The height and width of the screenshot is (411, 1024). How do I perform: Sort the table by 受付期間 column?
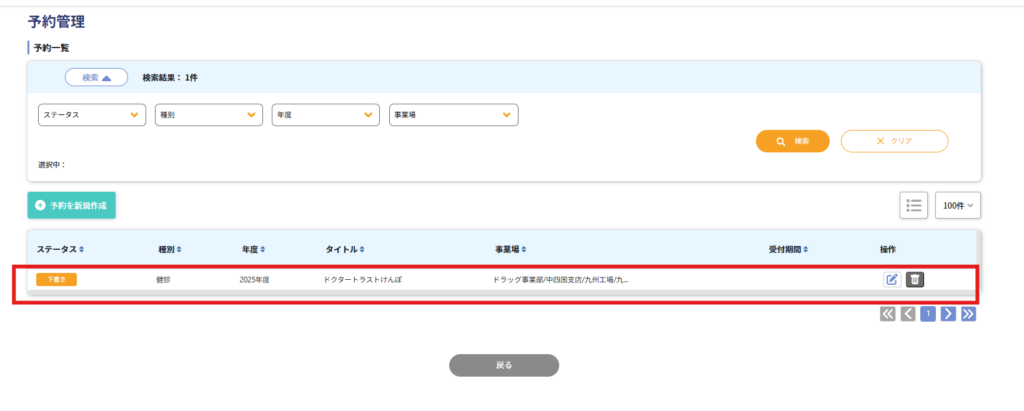tap(788, 249)
